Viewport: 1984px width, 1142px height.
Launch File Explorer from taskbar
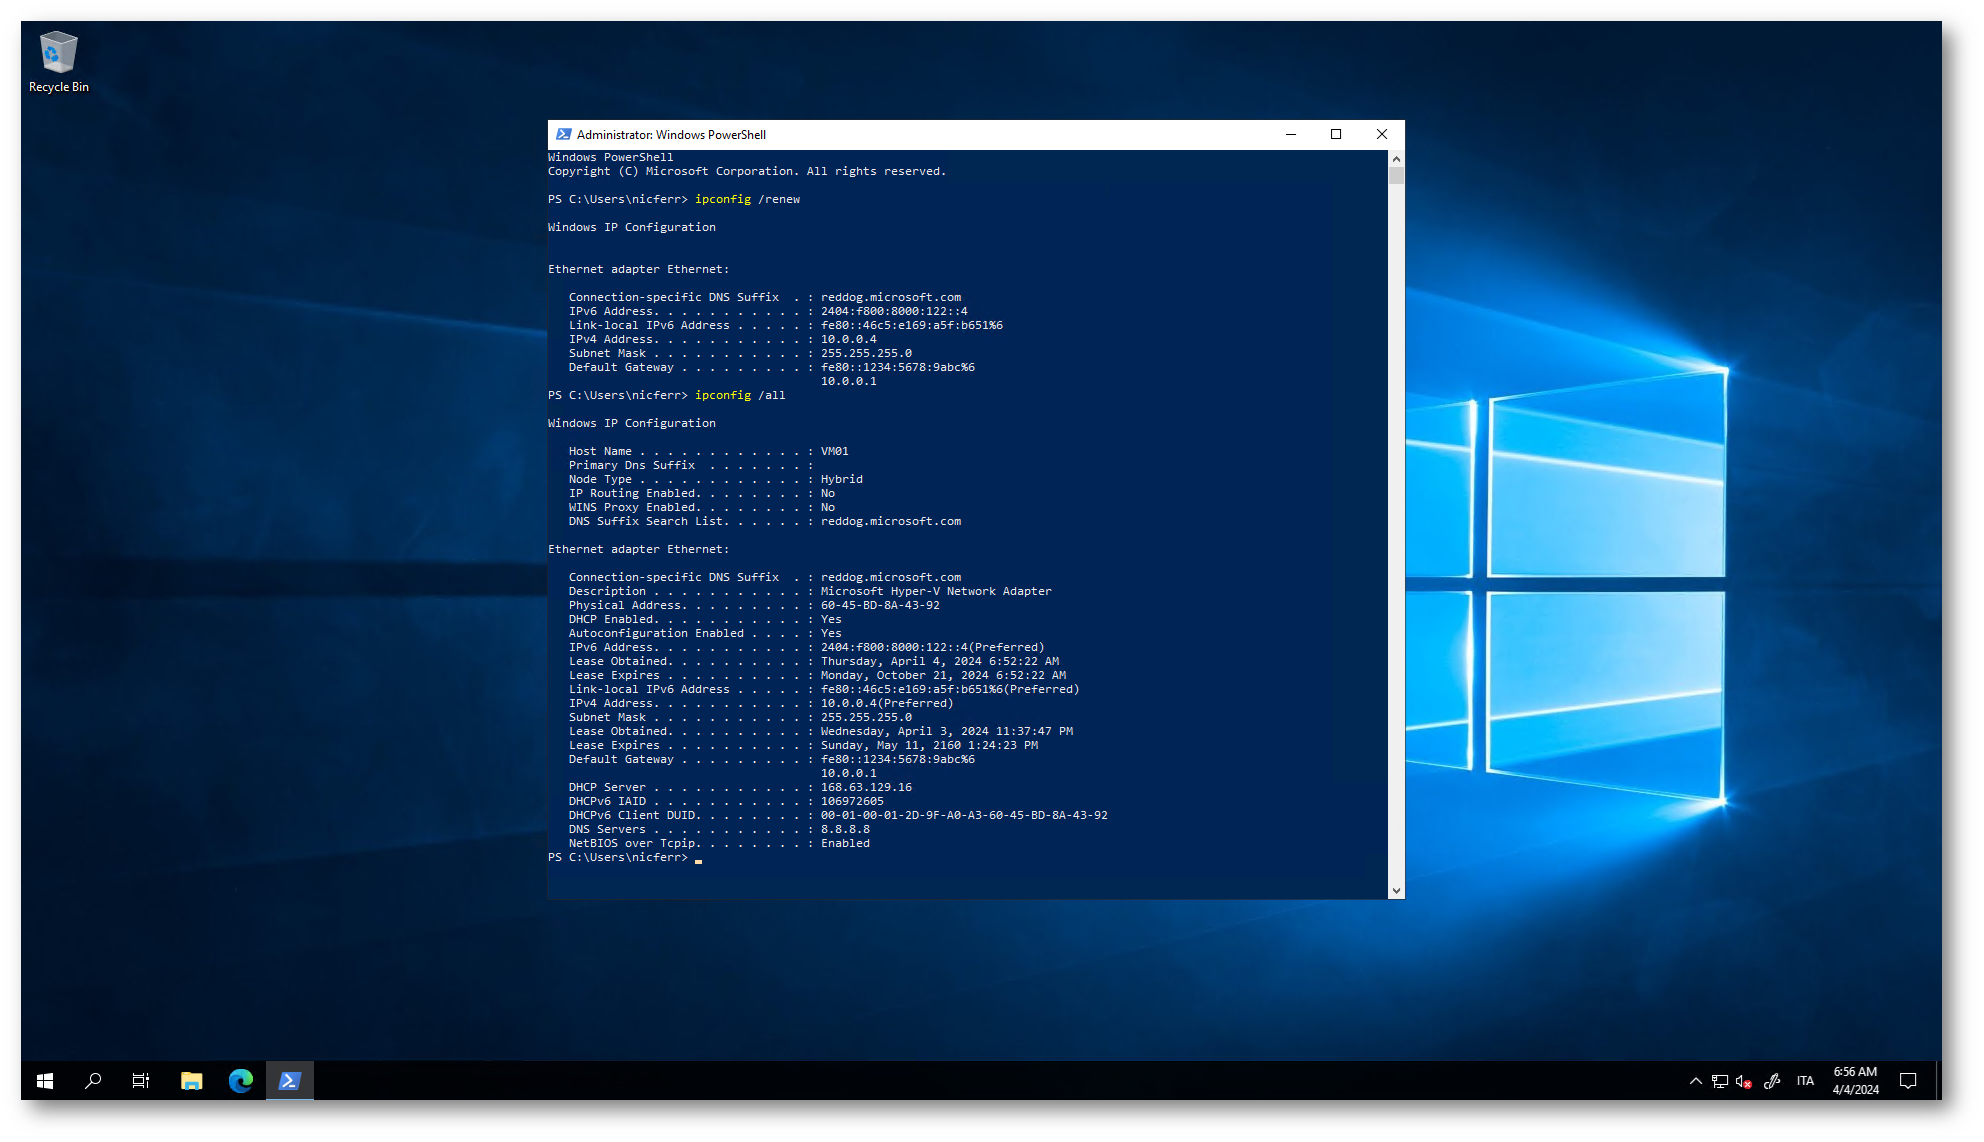click(191, 1080)
